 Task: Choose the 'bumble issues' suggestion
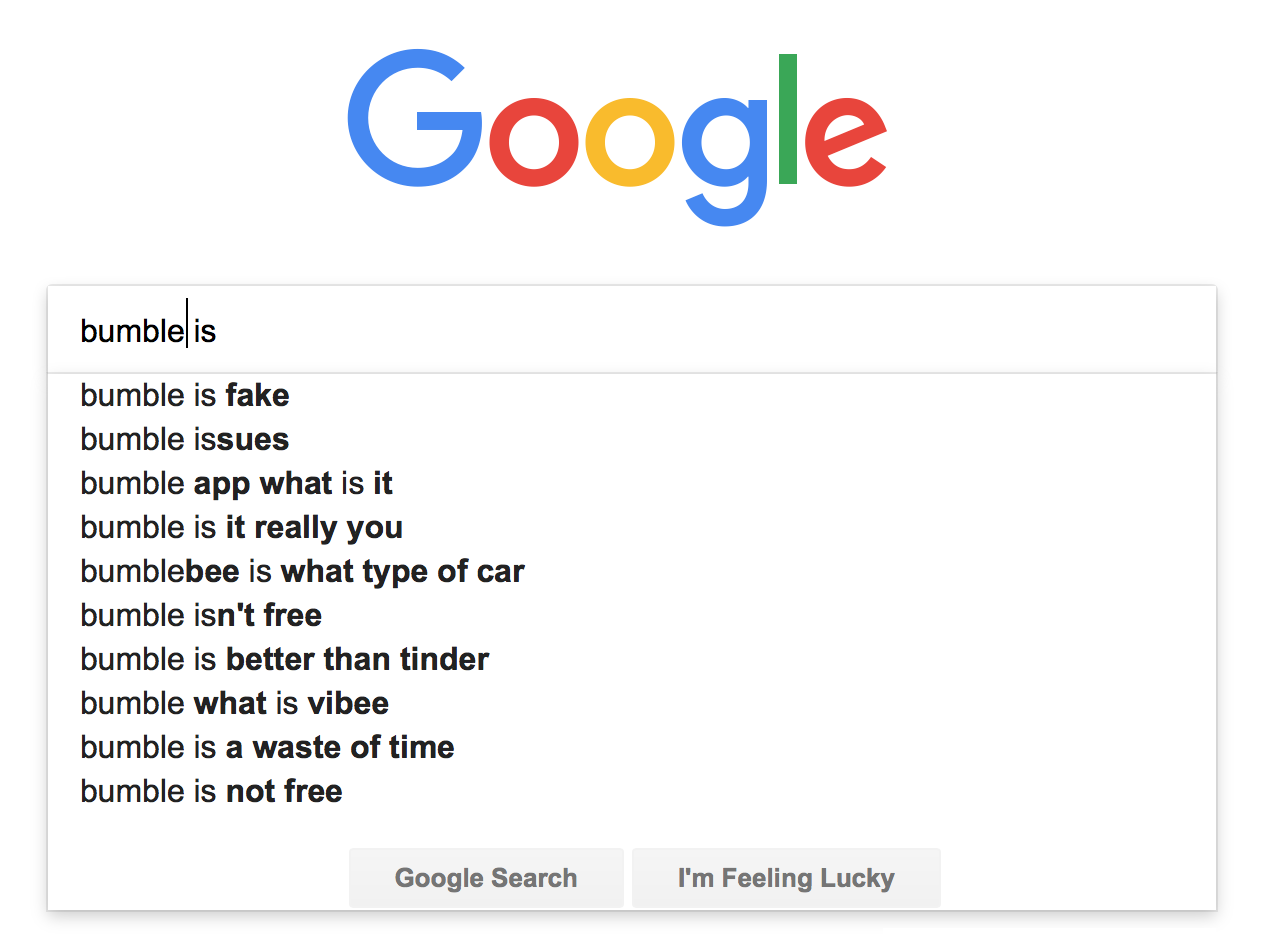click(x=185, y=440)
